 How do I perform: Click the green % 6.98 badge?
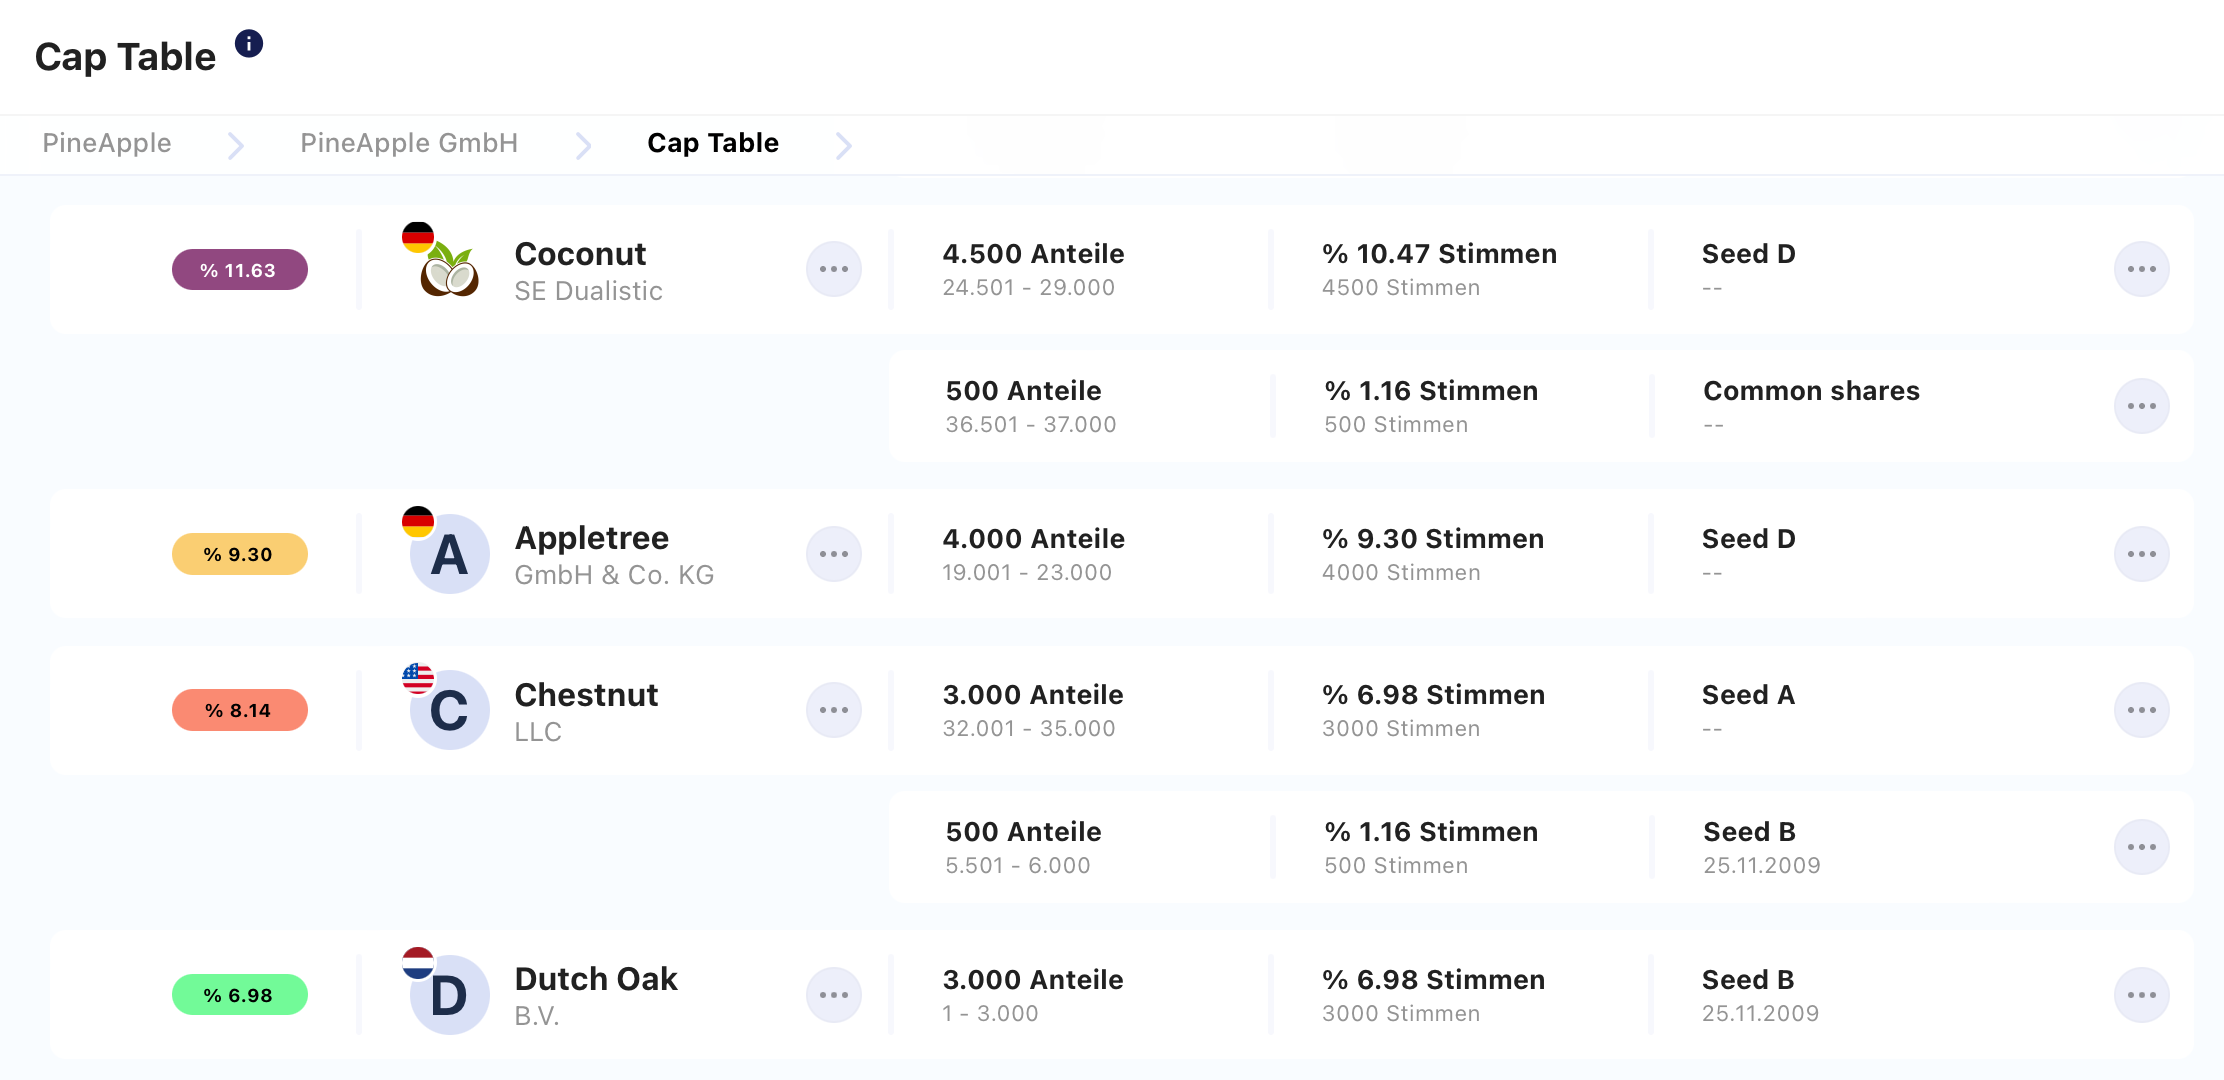coord(240,995)
